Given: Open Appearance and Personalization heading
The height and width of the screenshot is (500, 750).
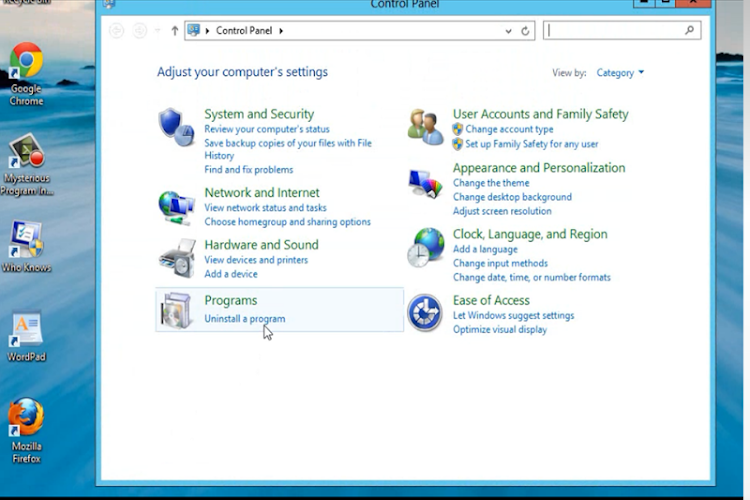Looking at the screenshot, I should tap(539, 168).
